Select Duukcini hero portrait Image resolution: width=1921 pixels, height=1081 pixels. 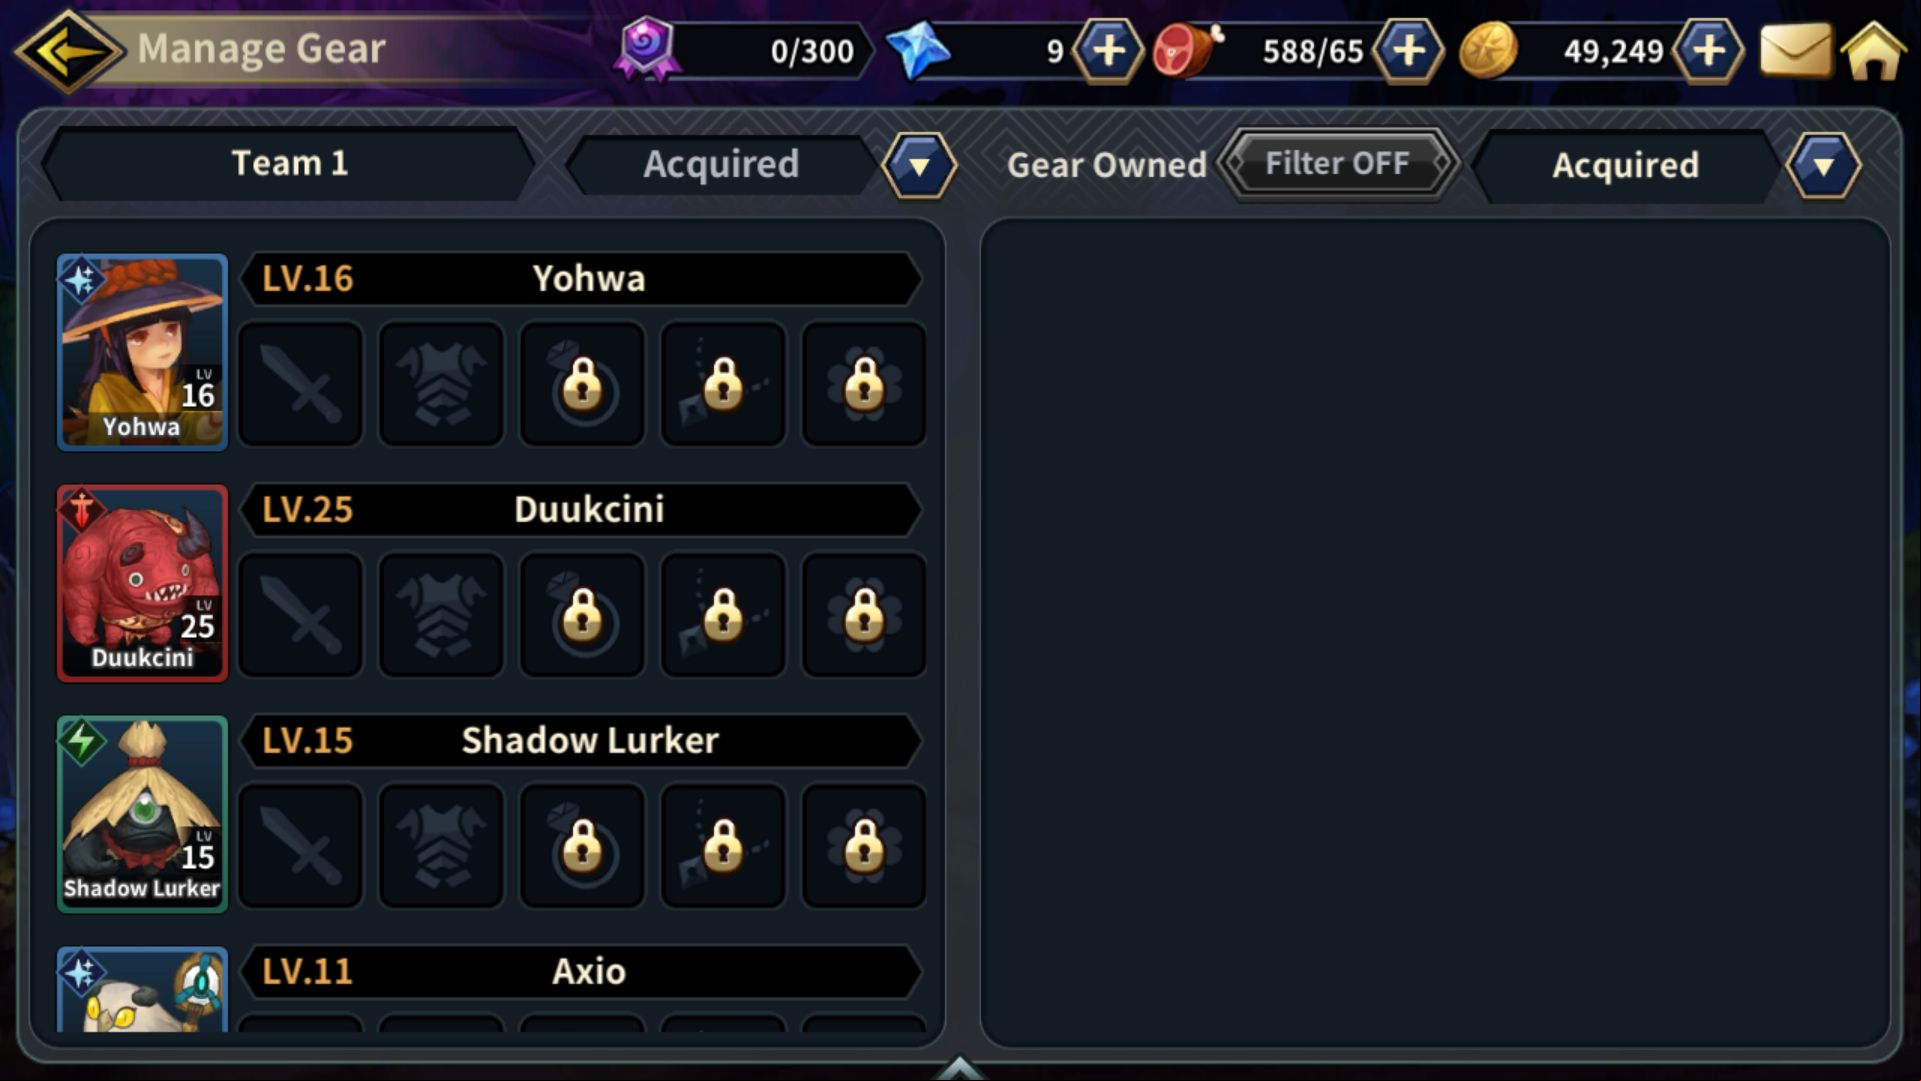tap(142, 584)
